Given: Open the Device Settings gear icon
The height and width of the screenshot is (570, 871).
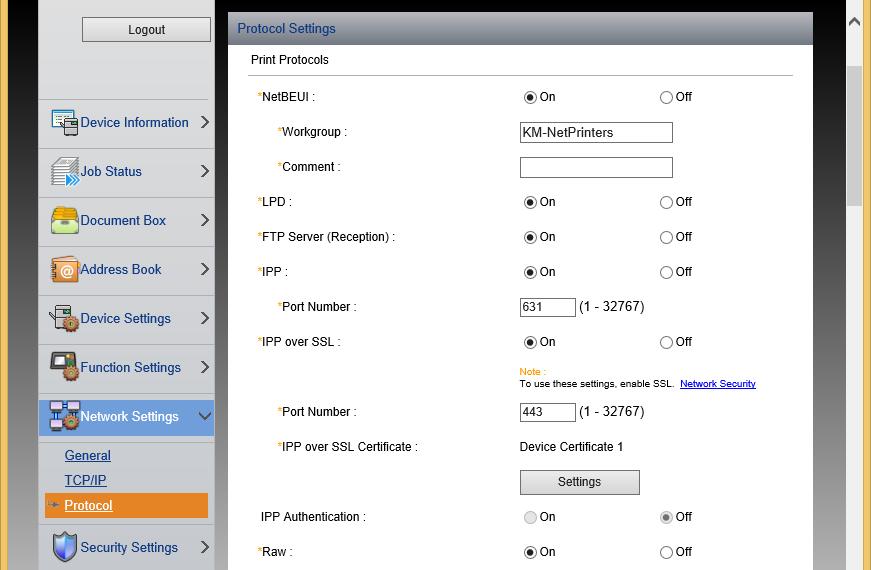Looking at the screenshot, I should pyautogui.click(x=64, y=318).
